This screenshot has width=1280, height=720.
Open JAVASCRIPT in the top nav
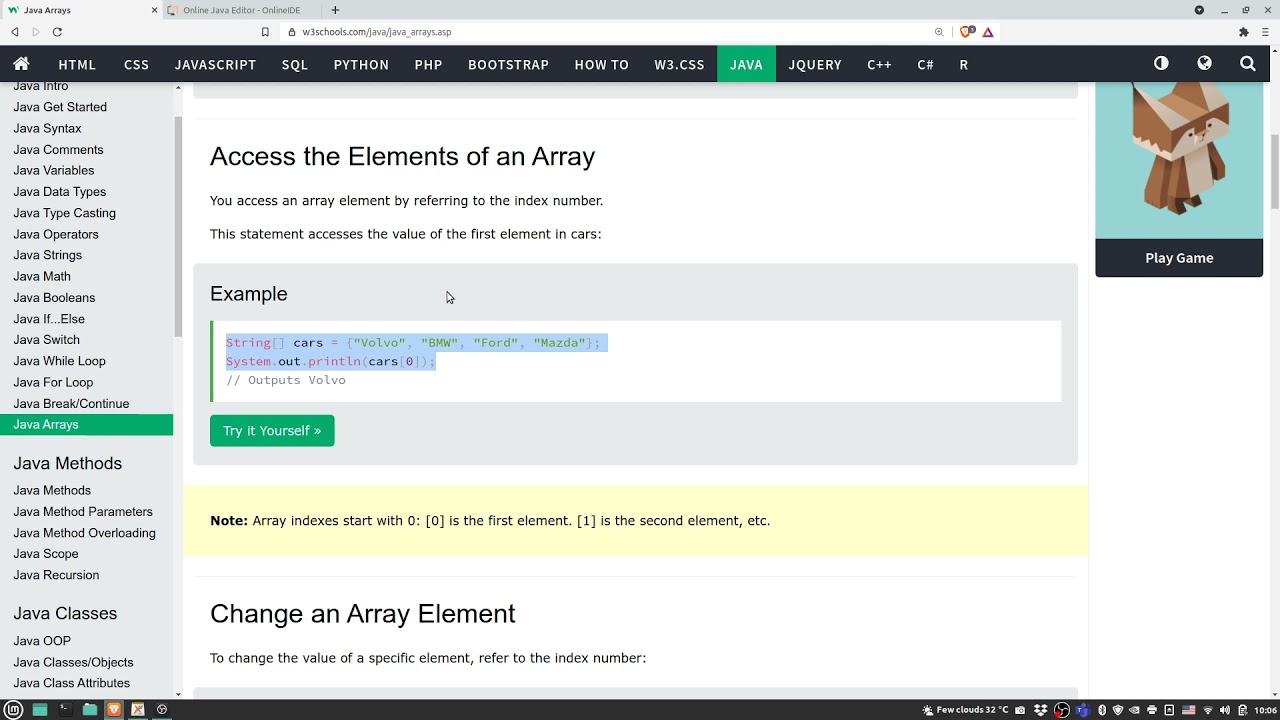[x=215, y=64]
